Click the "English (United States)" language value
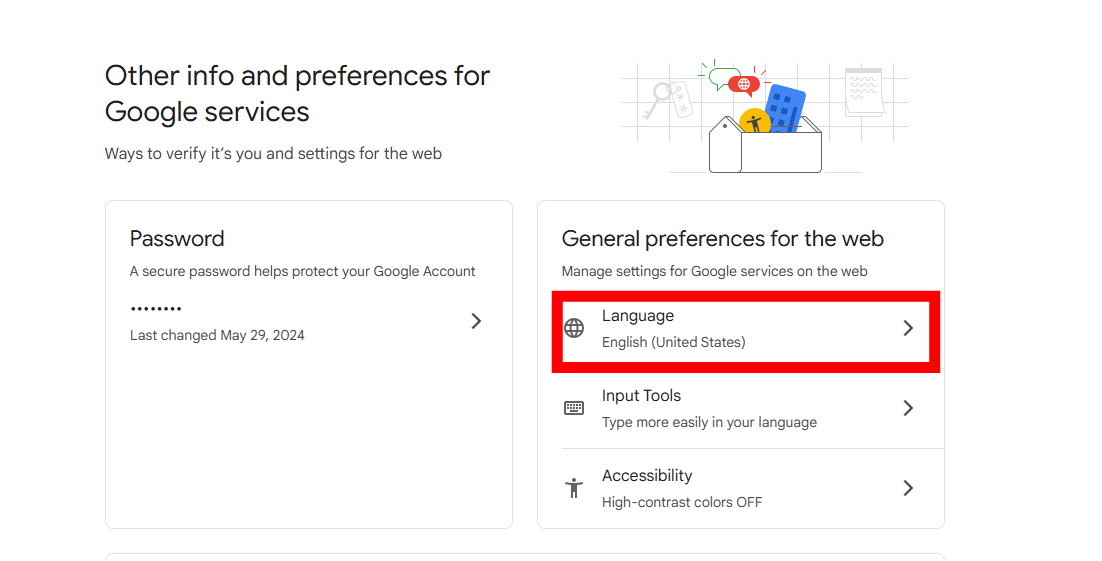The width and height of the screenshot is (1102, 561). 674,342
